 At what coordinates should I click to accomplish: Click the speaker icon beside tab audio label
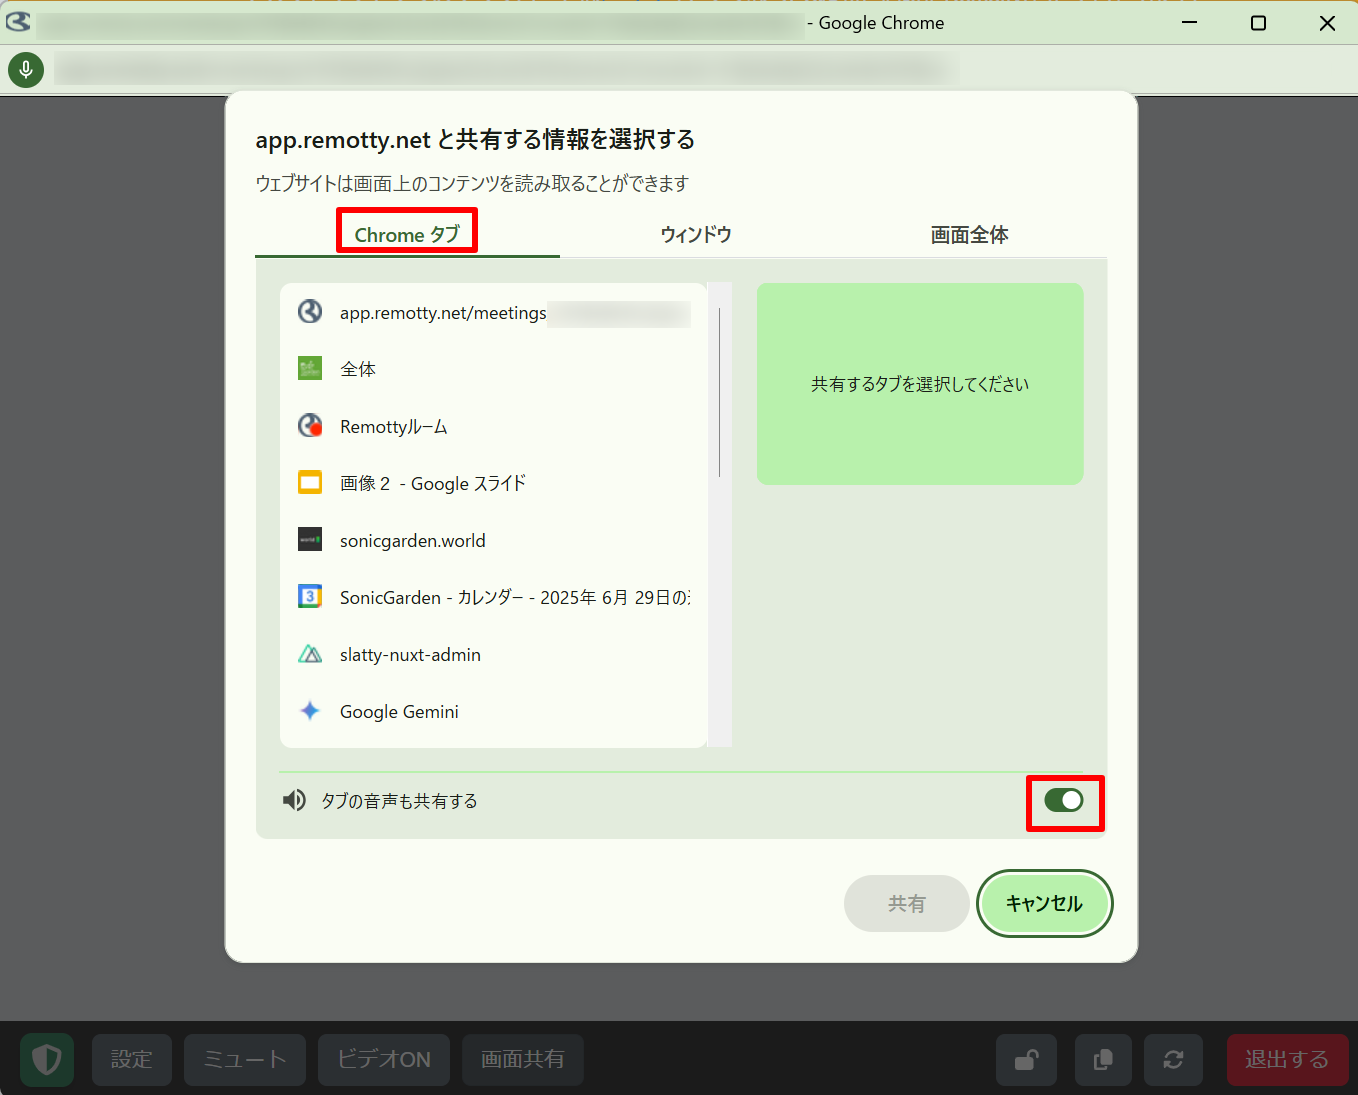(x=294, y=800)
